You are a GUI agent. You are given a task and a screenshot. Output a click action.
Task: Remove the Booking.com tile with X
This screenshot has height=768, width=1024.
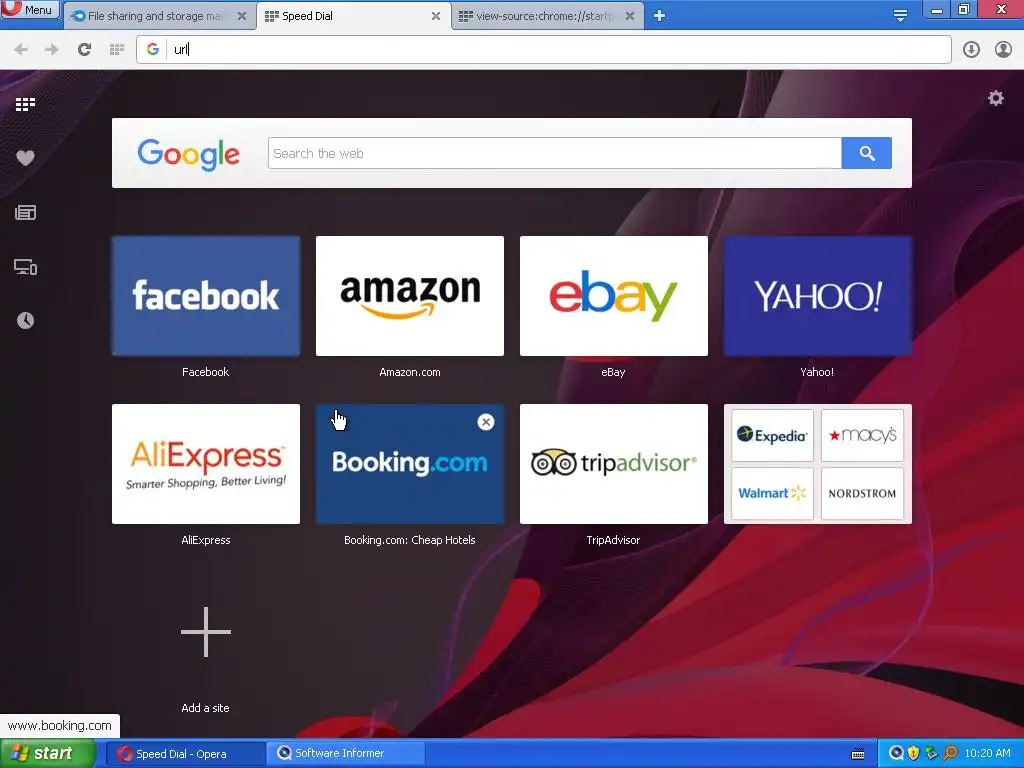click(x=486, y=422)
